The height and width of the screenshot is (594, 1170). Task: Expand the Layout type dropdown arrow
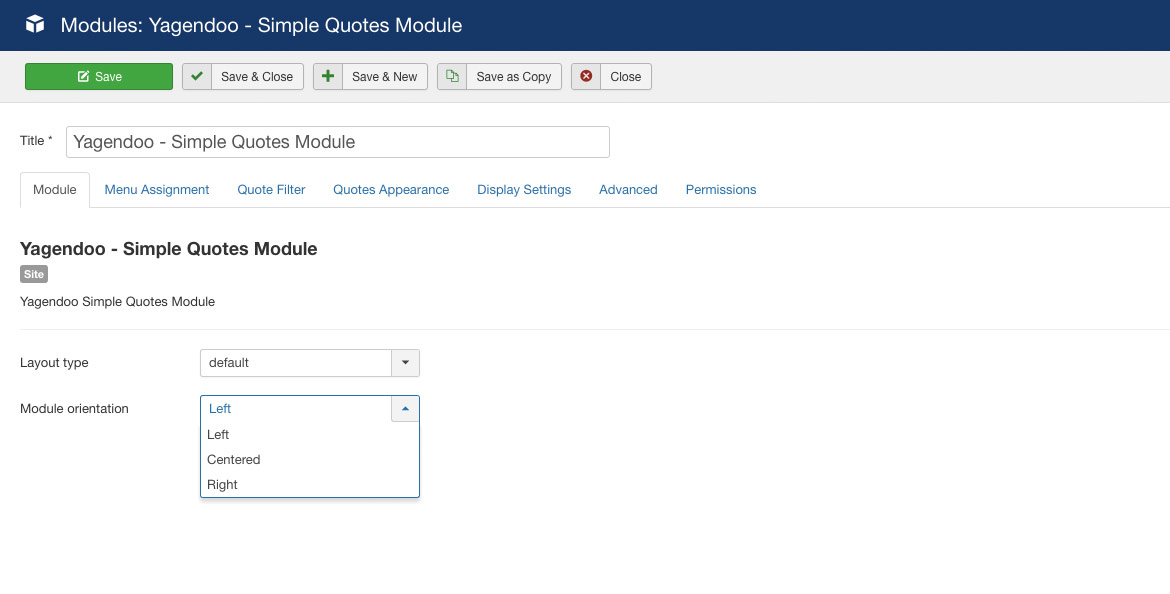tap(405, 363)
